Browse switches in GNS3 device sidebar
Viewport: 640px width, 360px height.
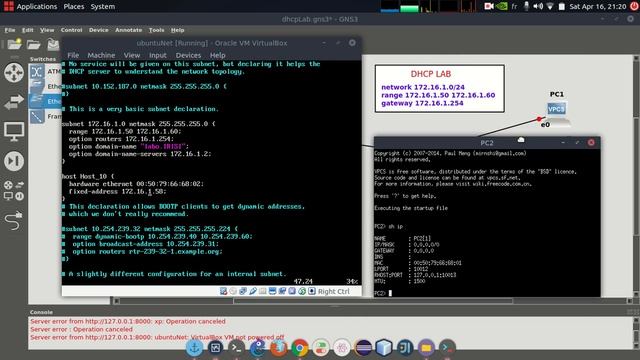(14, 102)
